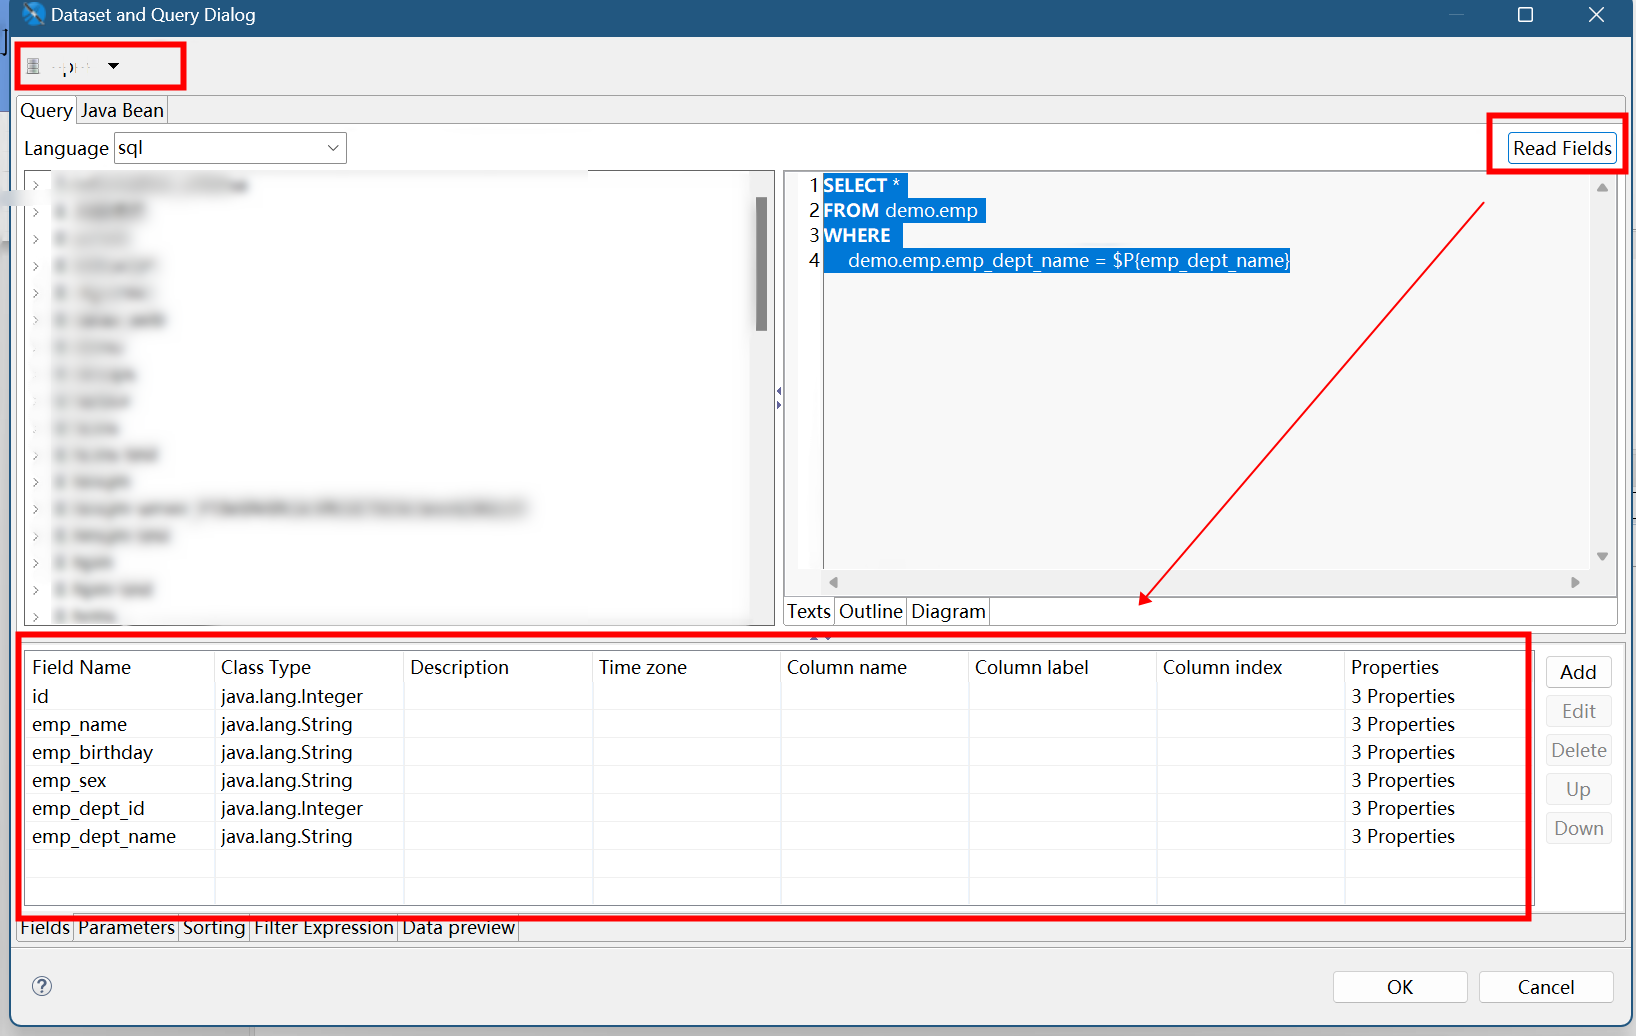Switch to the Java Bean tab

[122, 110]
